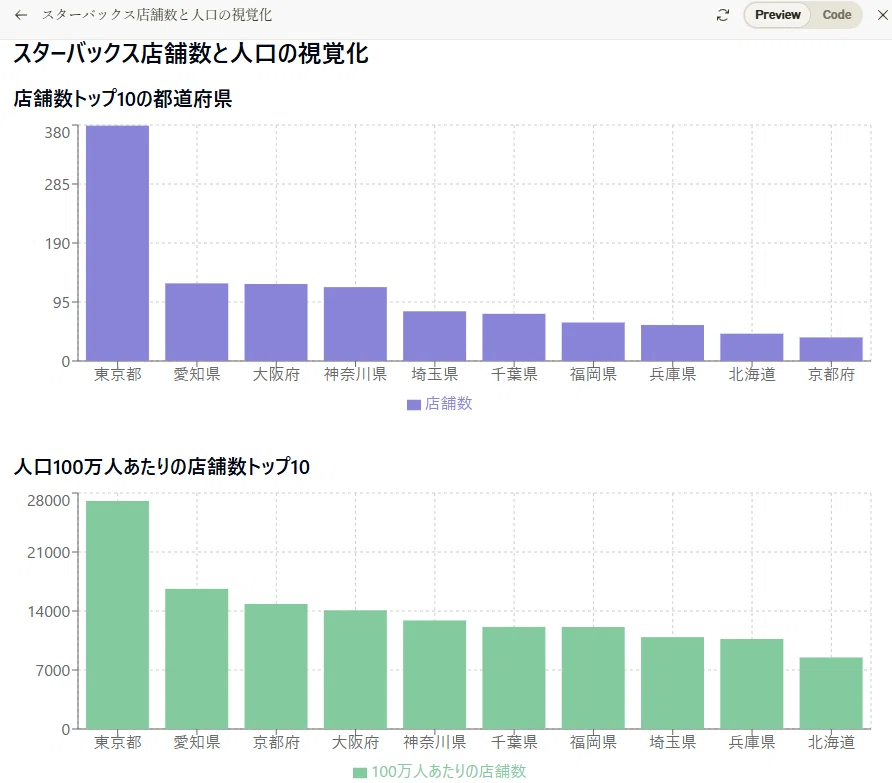The width and height of the screenshot is (892, 783).
Task: Click the 神奈川県 x-axis label in top chart
Action: (x=356, y=374)
